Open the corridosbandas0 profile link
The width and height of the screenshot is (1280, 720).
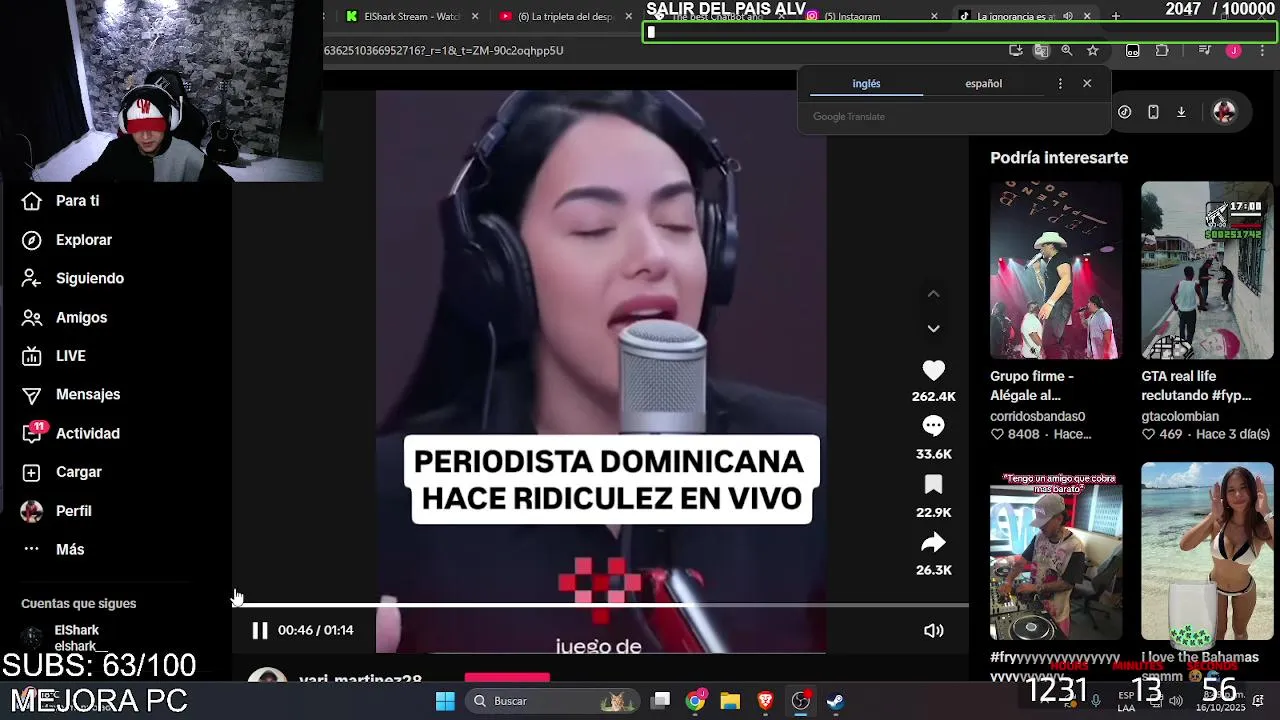pos(1037,416)
